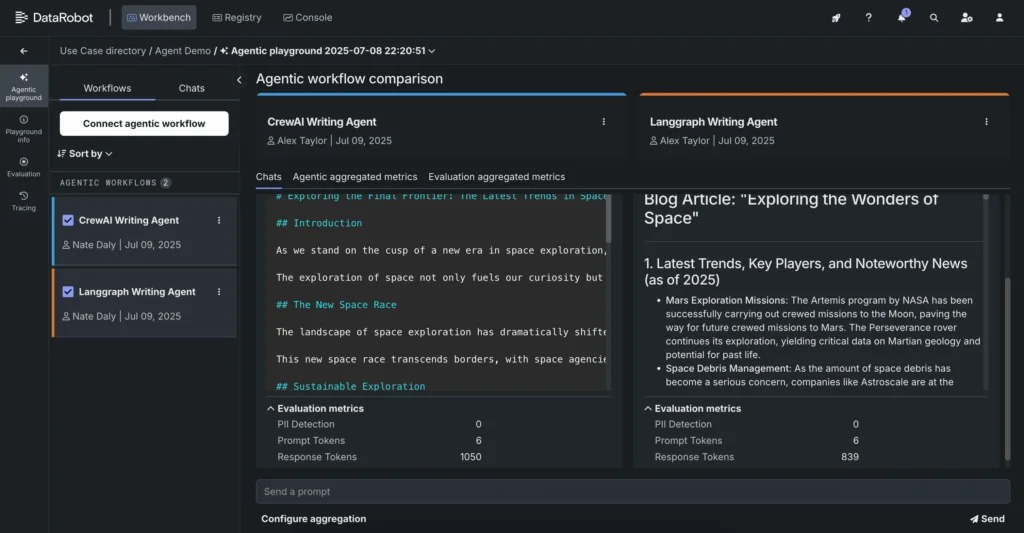Click the Send a prompt input field
The height and width of the screenshot is (533, 1024).
tap(632, 491)
